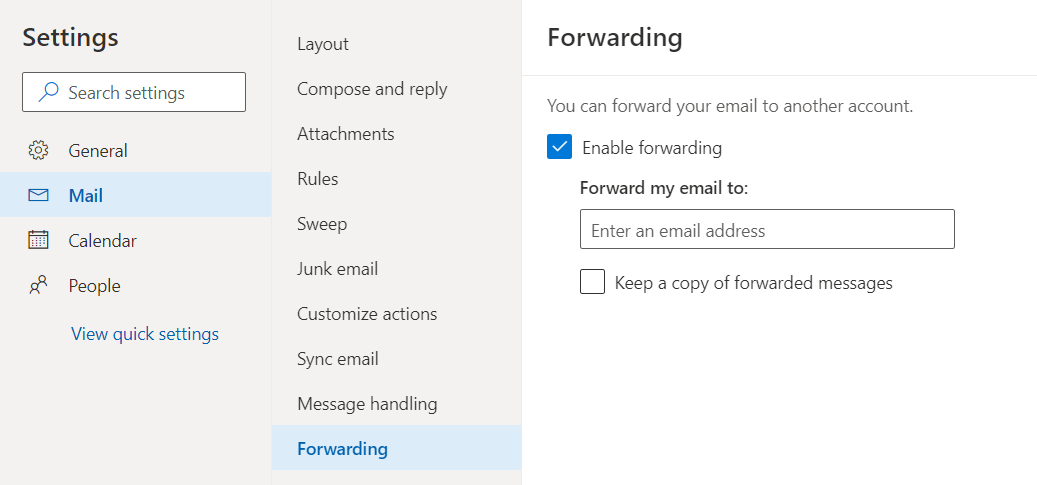The width and height of the screenshot is (1037, 485).
Task: Click the Search settings field
Action: click(x=145, y=93)
